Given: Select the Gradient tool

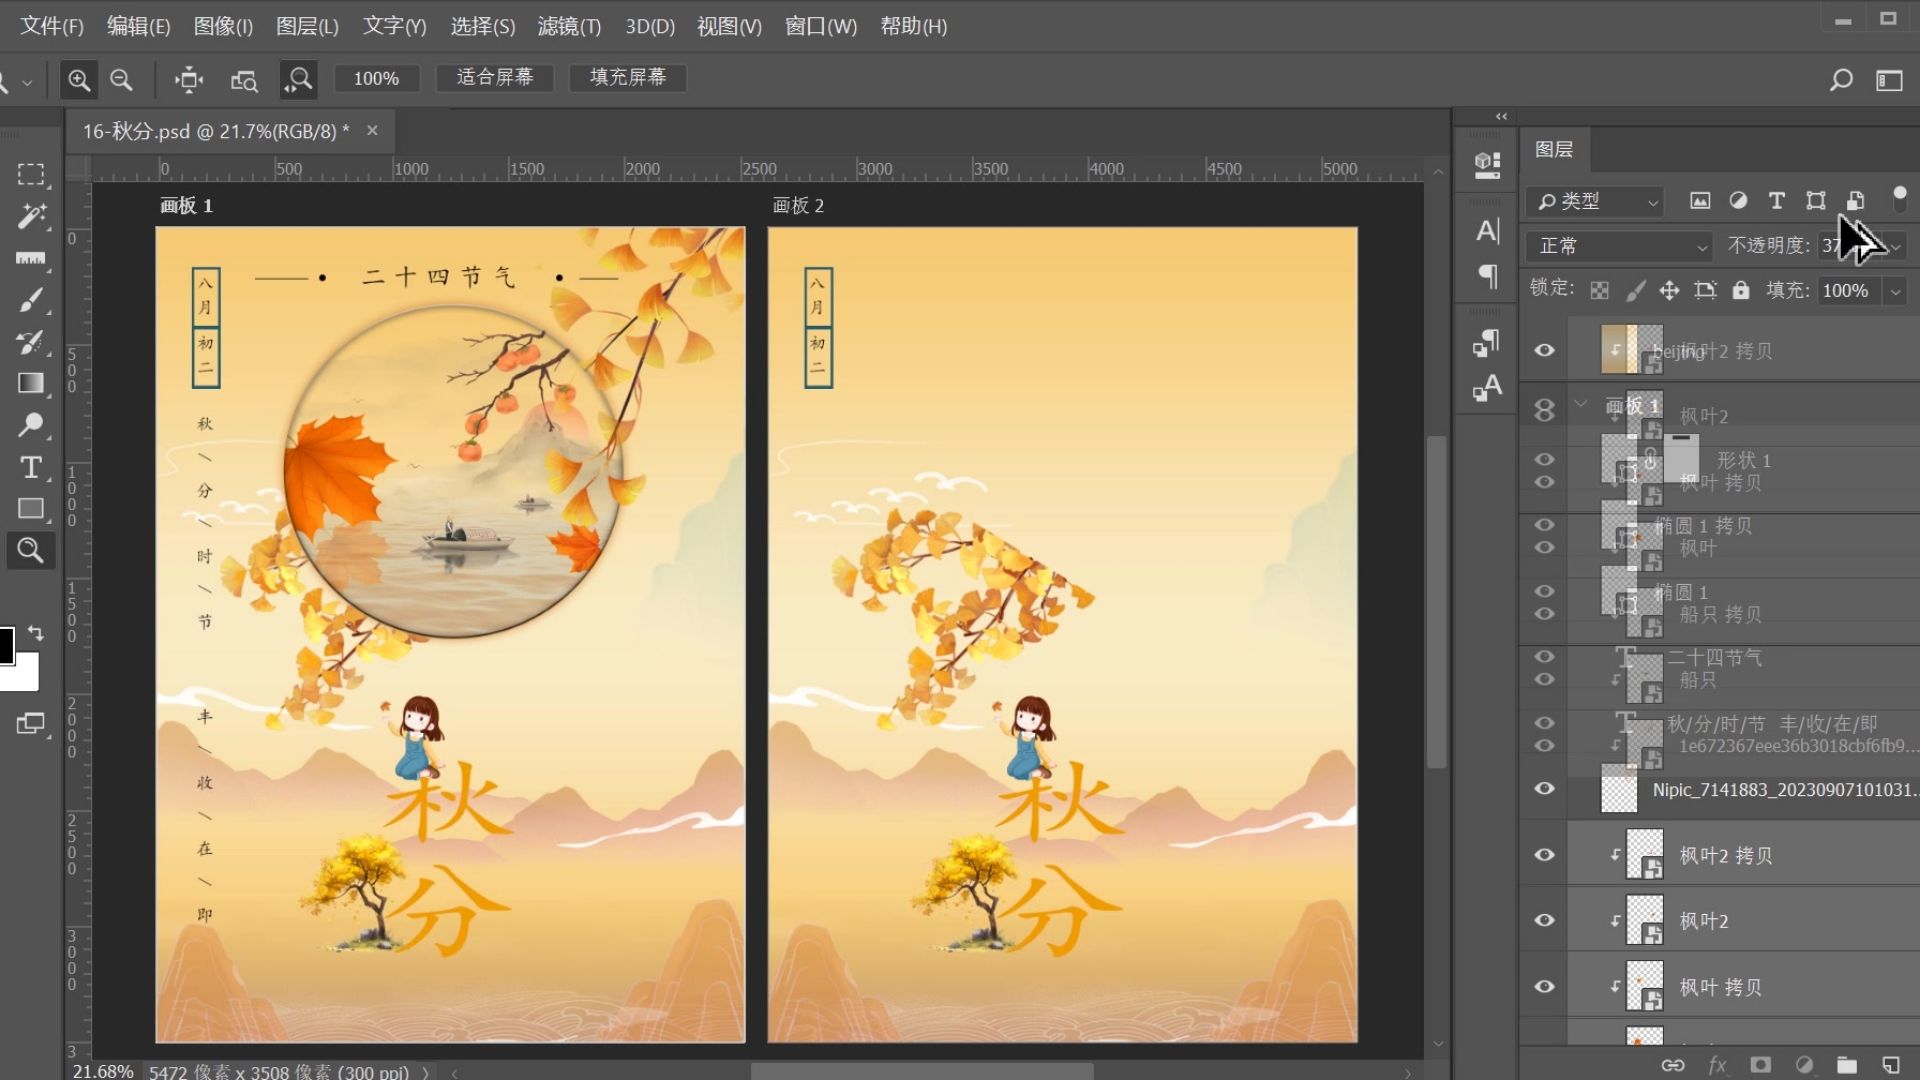Looking at the screenshot, I should pyautogui.click(x=30, y=383).
